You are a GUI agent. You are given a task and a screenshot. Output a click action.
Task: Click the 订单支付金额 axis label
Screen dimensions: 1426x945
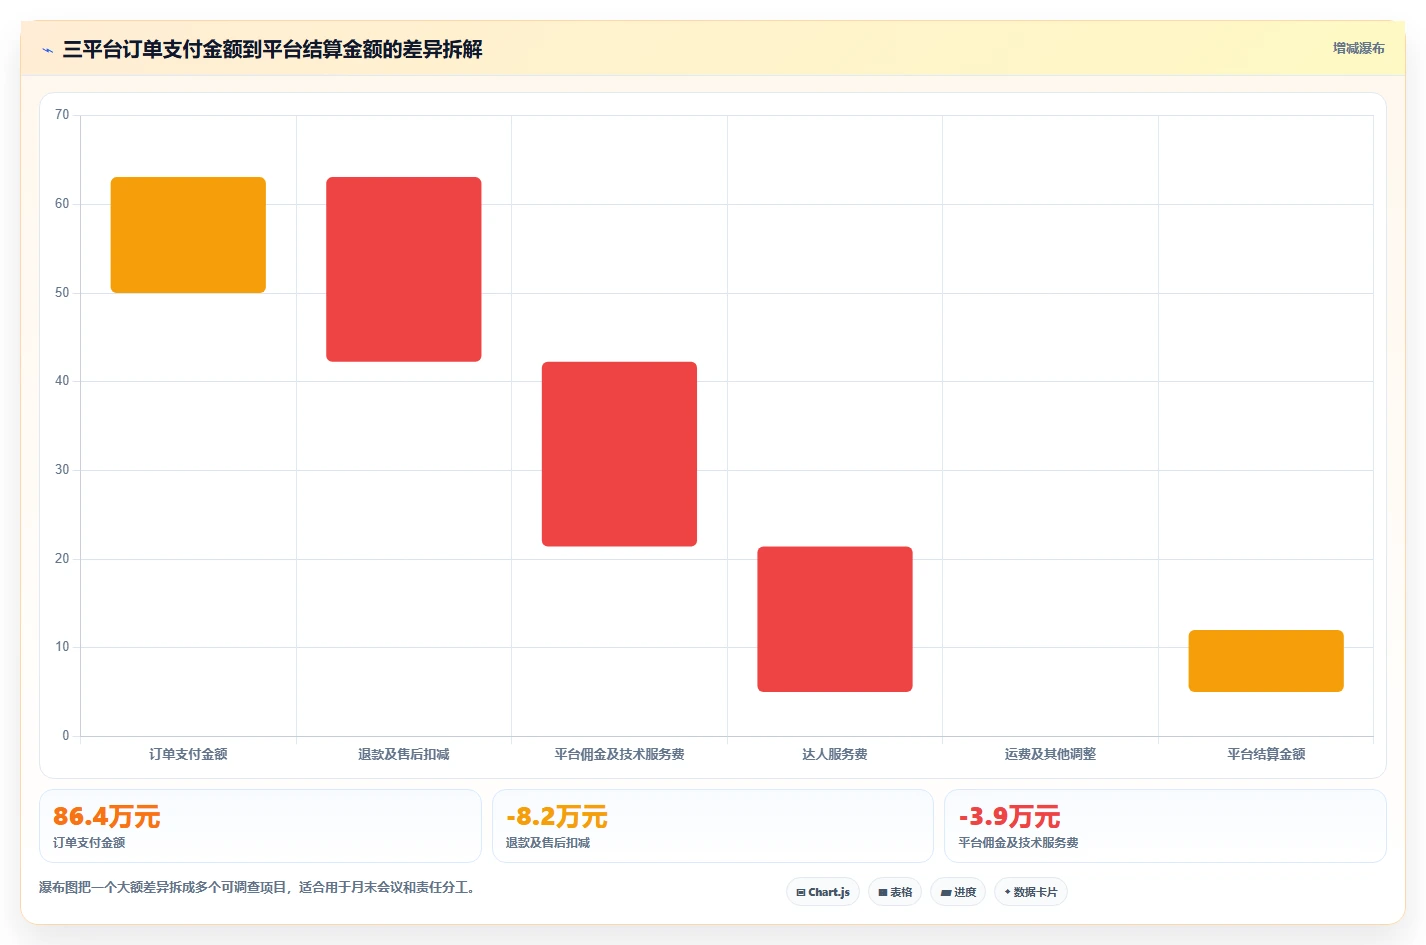point(188,754)
